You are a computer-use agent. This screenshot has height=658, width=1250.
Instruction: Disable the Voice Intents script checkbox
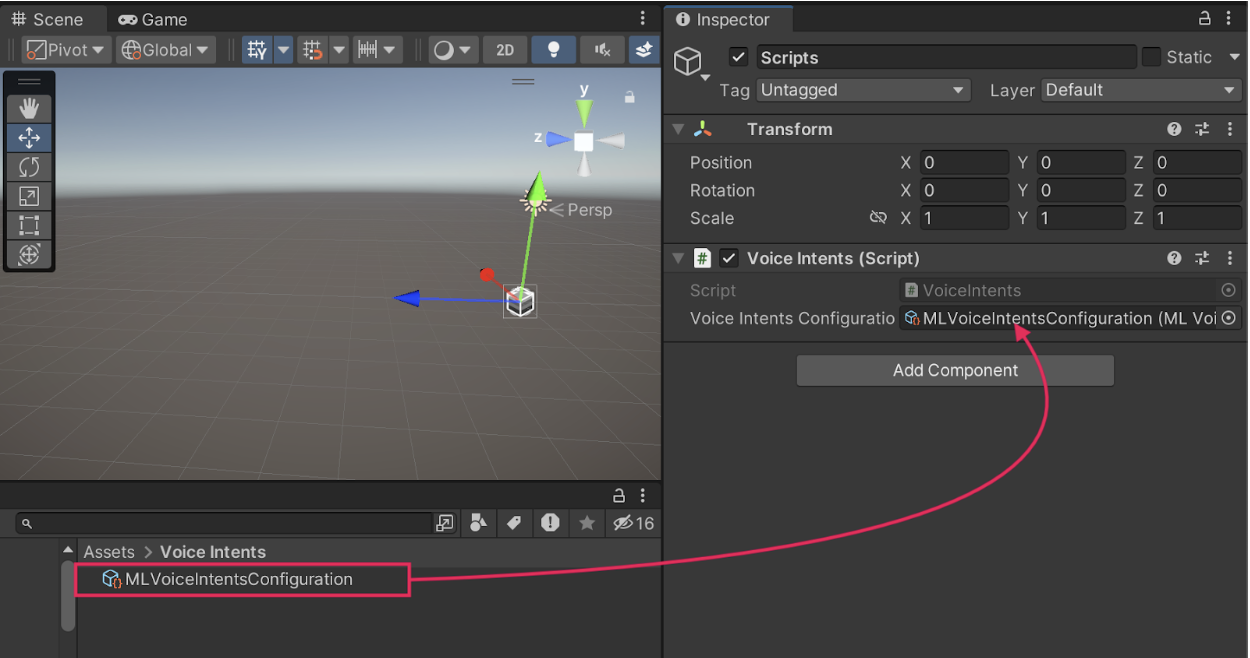click(729, 259)
